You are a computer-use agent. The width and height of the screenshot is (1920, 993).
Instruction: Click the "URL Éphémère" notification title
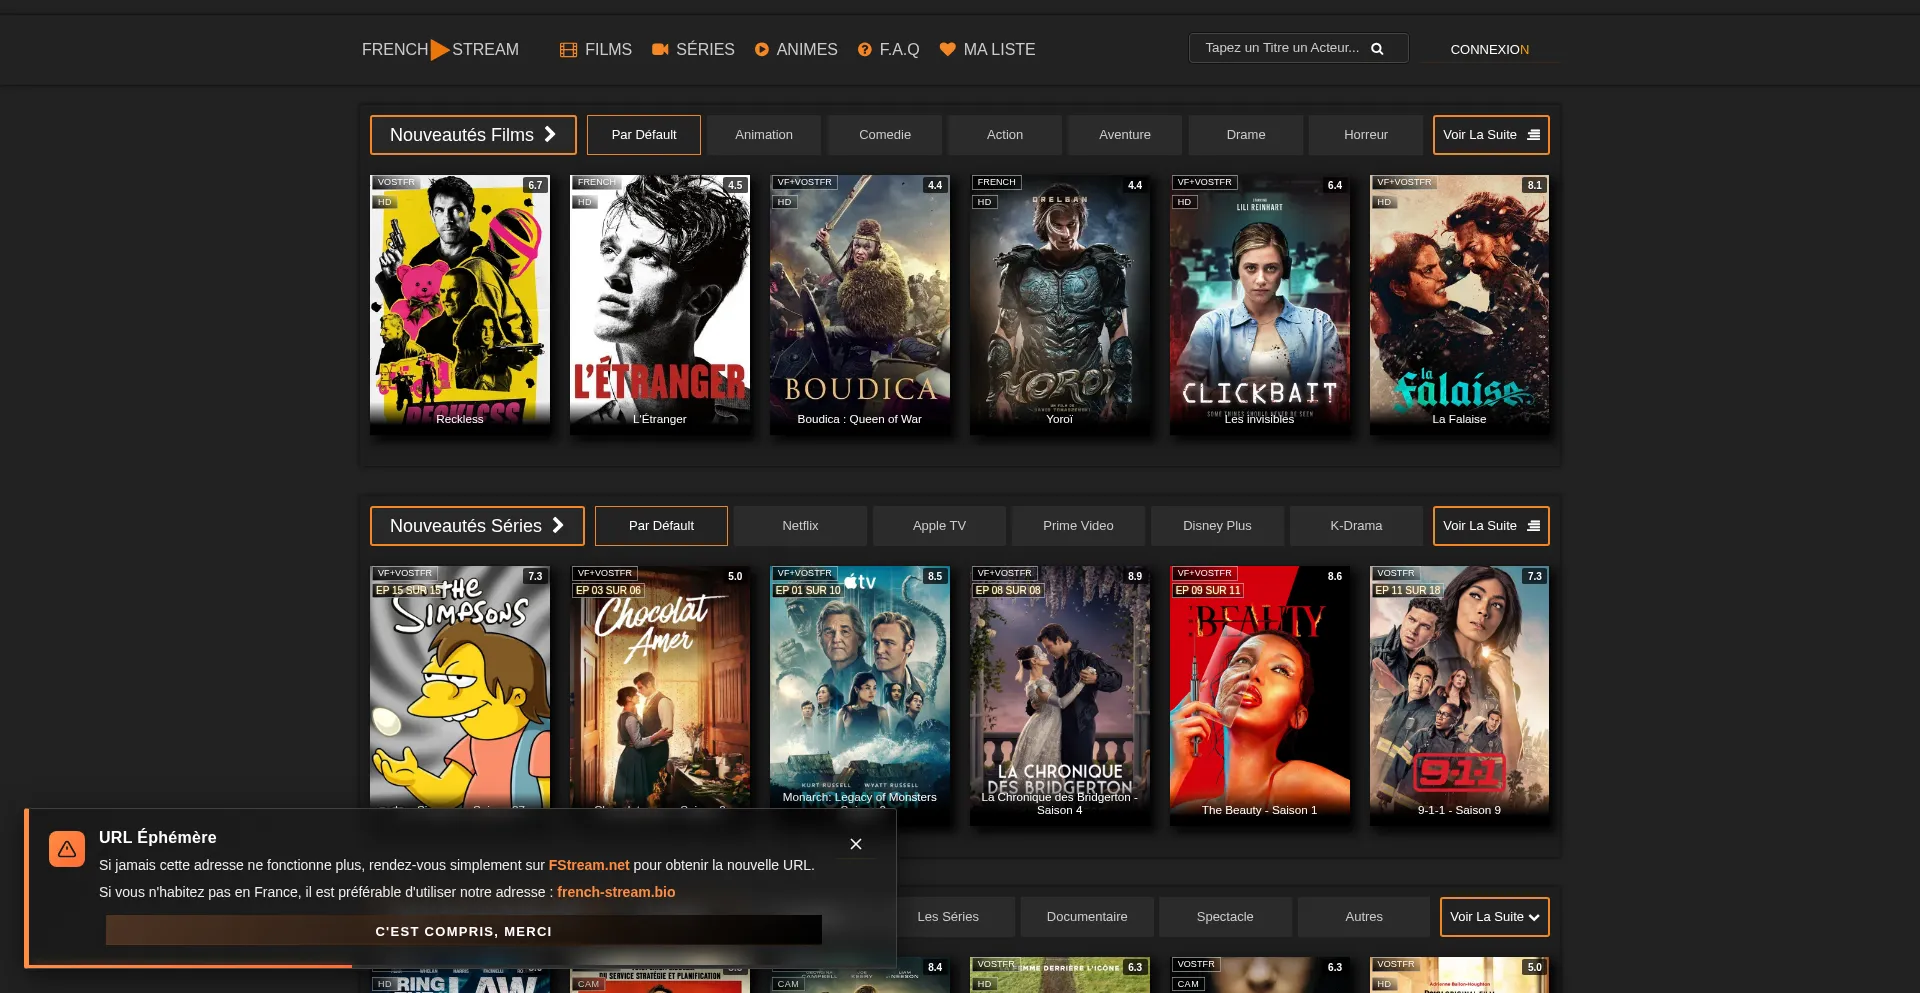pos(158,837)
